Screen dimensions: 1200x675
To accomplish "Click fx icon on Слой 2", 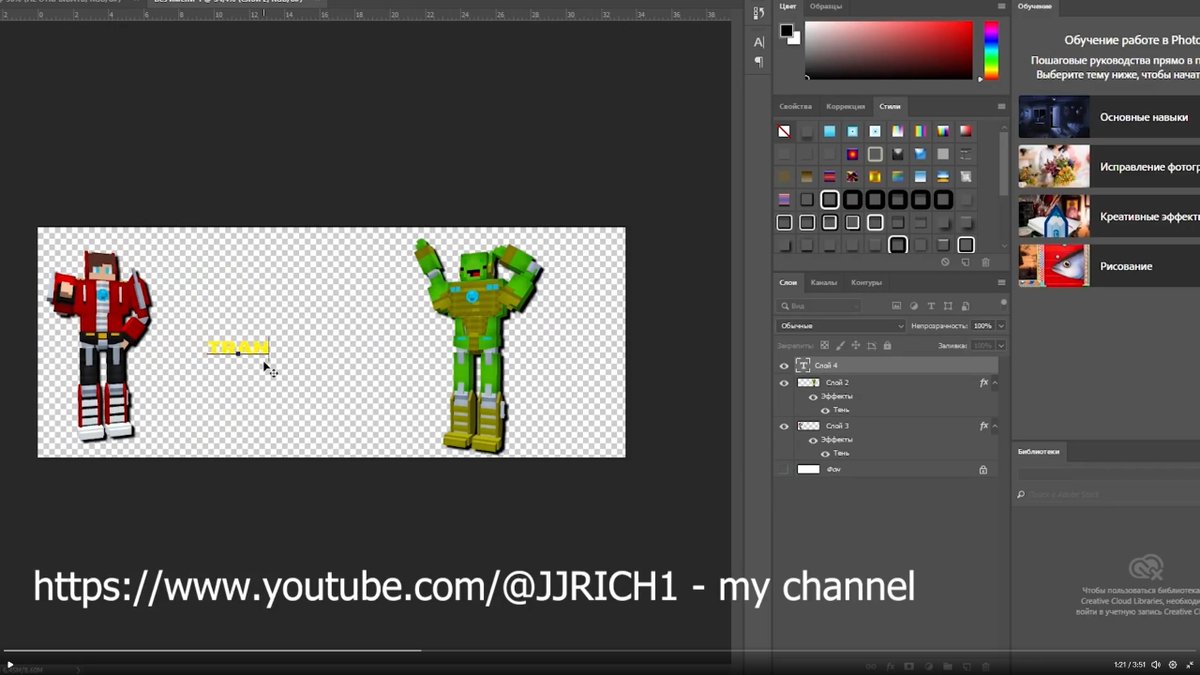I will [x=983, y=383].
